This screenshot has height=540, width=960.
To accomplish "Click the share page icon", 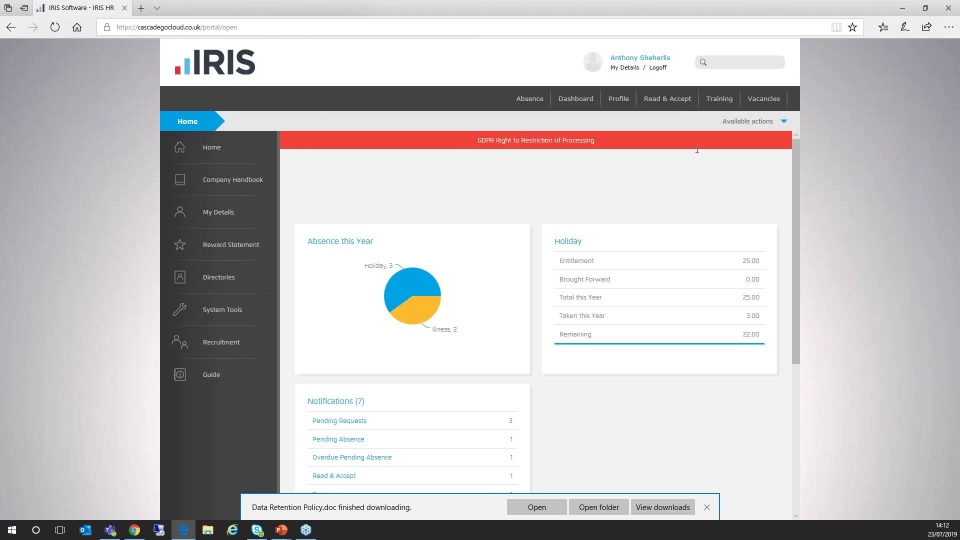I will coord(926,27).
